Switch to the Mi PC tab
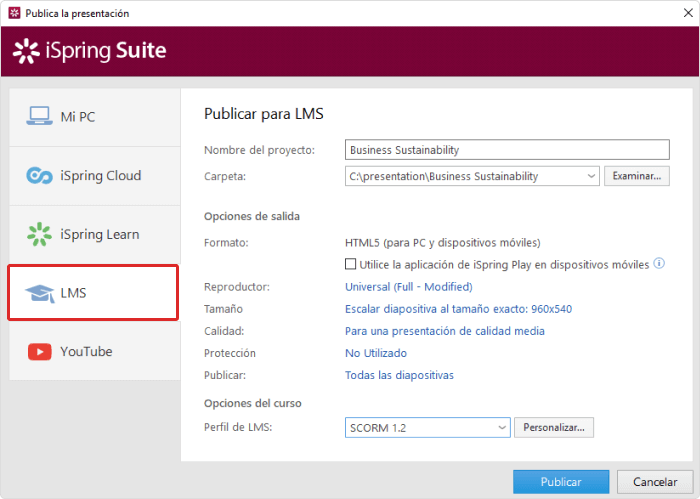This screenshot has width=700, height=499. [x=95, y=117]
